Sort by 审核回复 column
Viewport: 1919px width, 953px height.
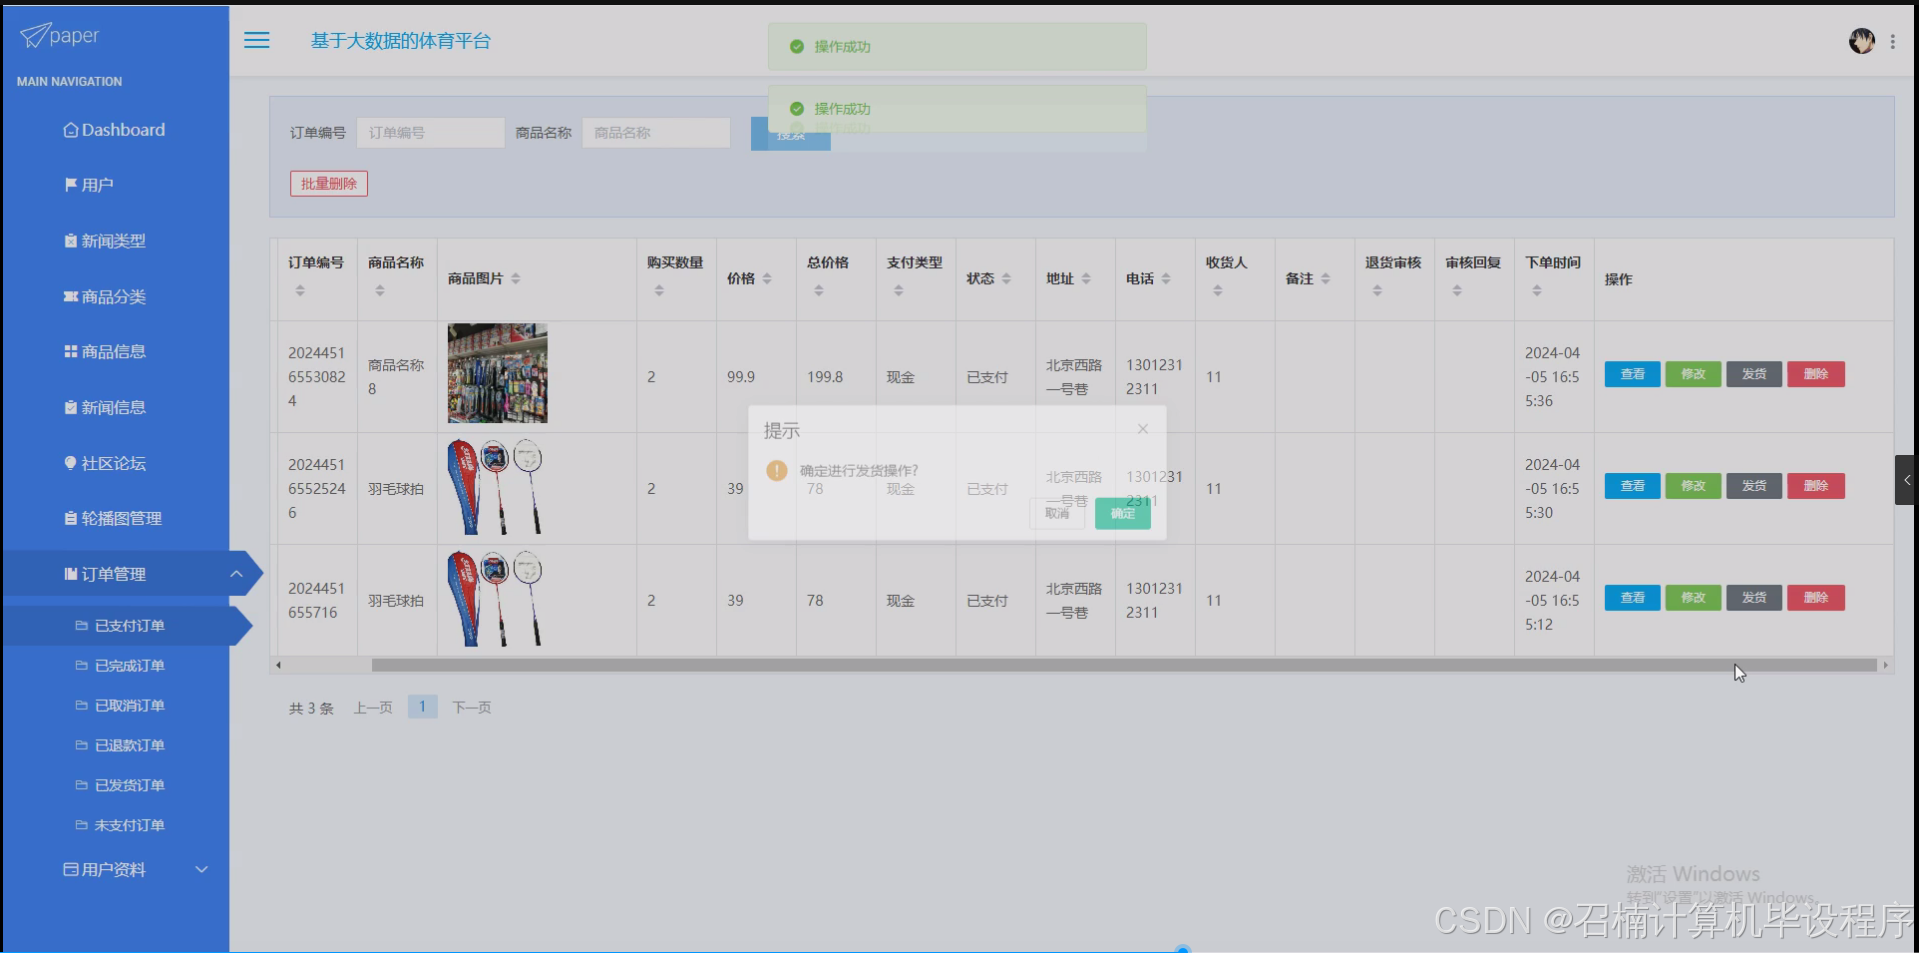click(1457, 291)
